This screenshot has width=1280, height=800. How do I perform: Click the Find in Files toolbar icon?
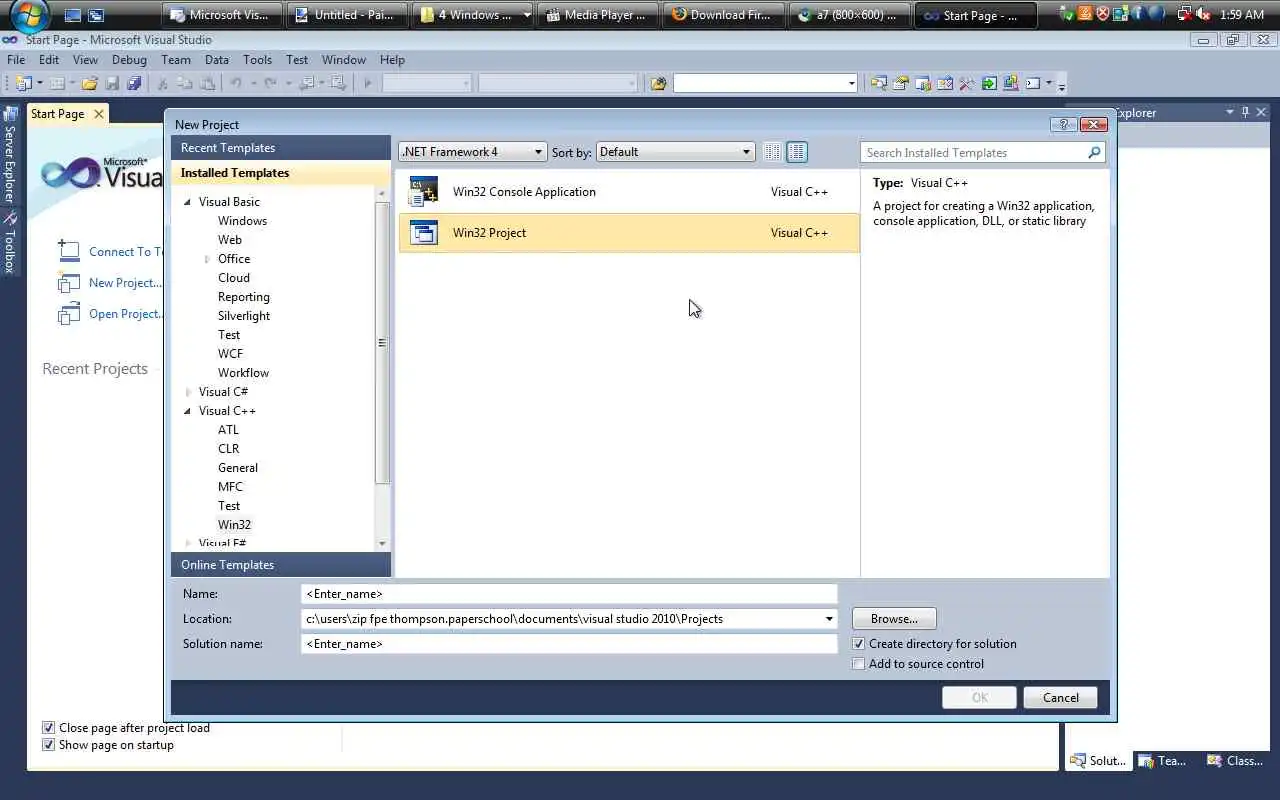[658, 84]
